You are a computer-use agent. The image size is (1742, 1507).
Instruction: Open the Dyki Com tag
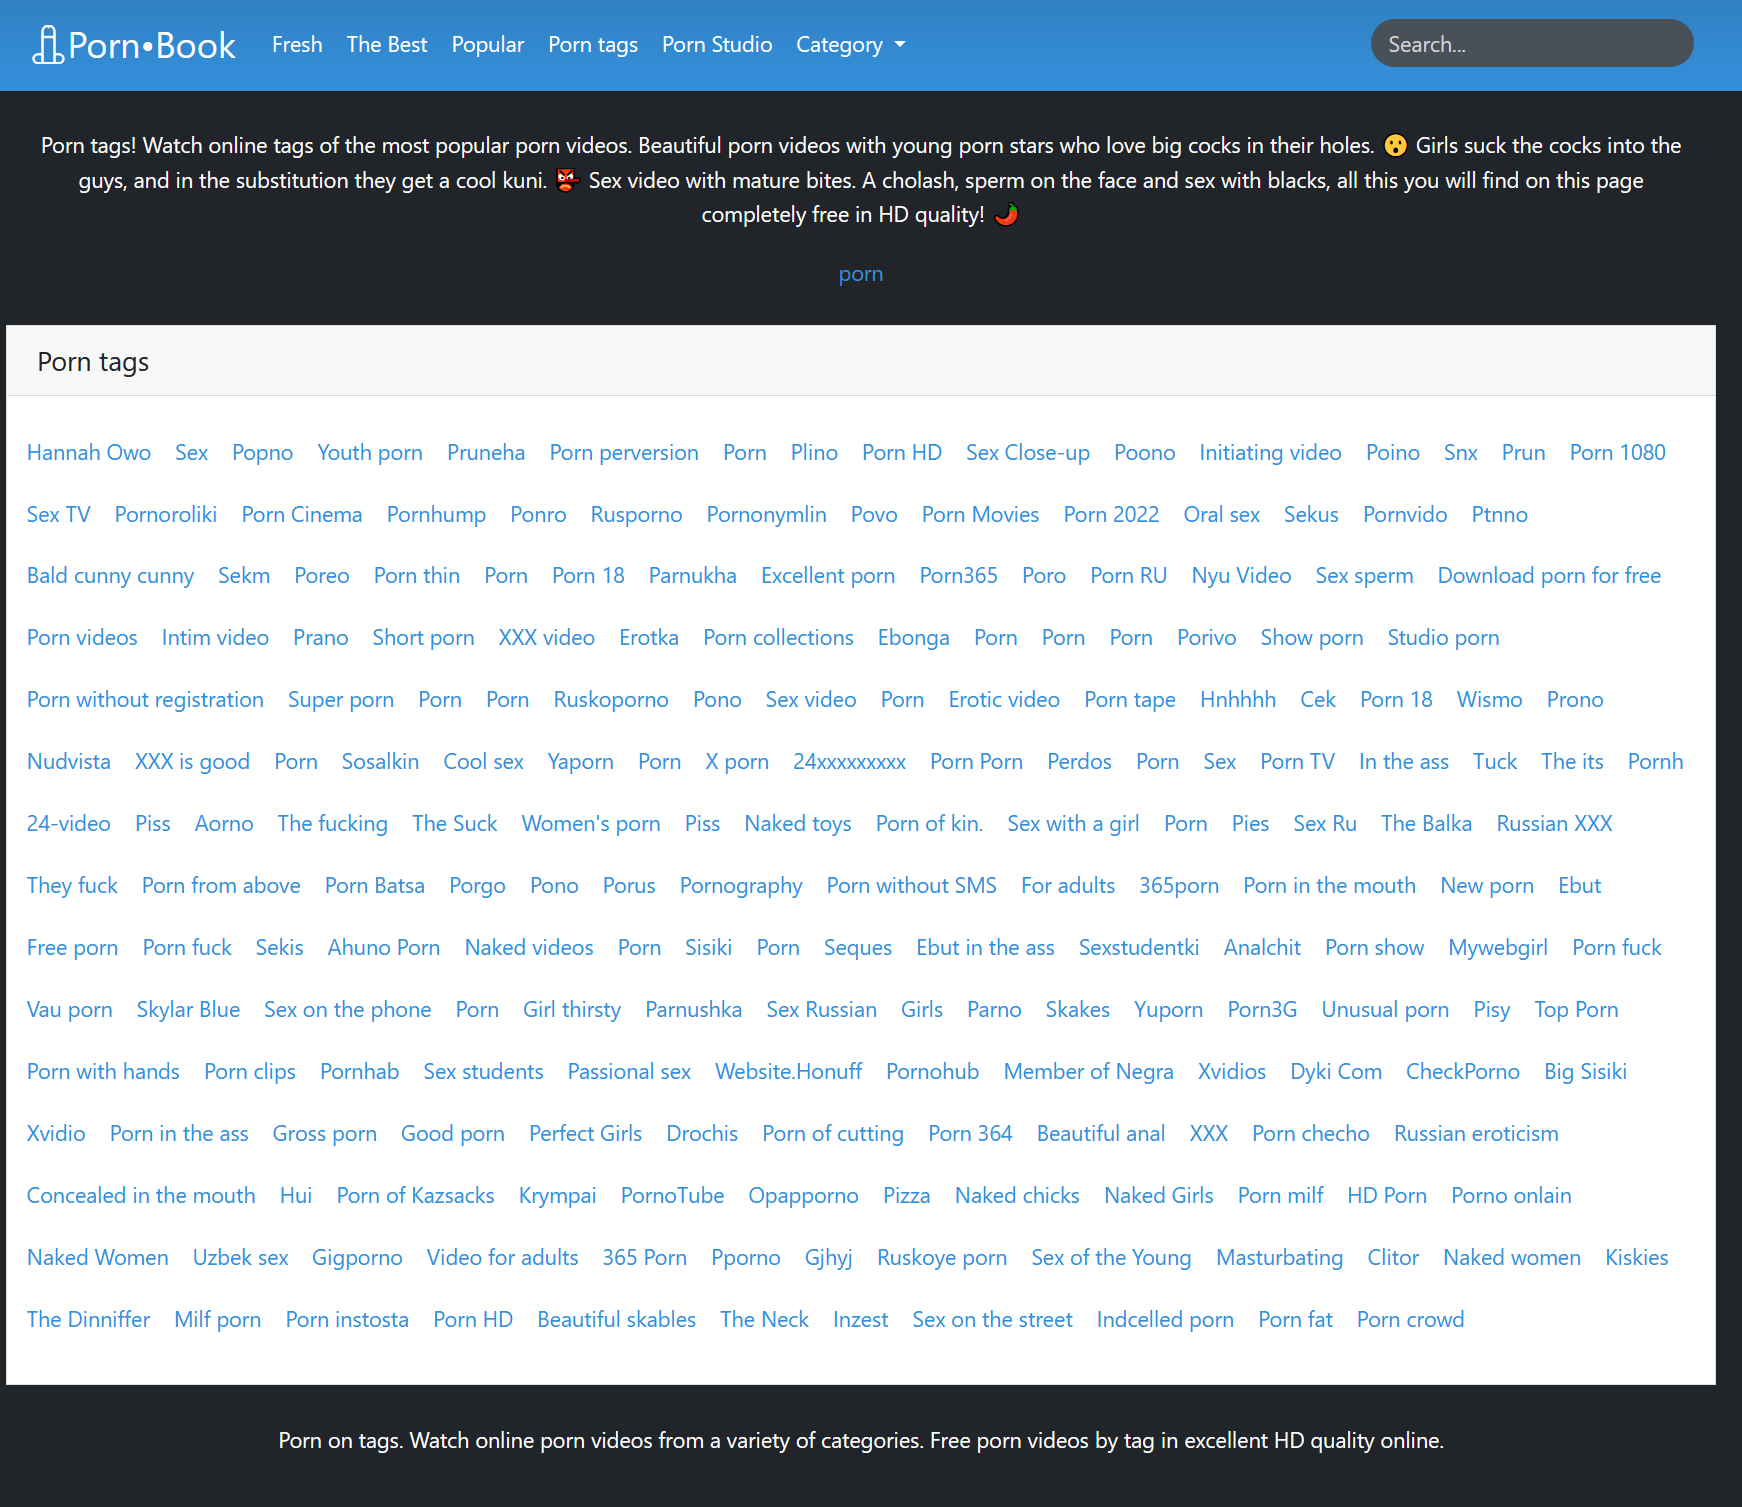click(1336, 1072)
